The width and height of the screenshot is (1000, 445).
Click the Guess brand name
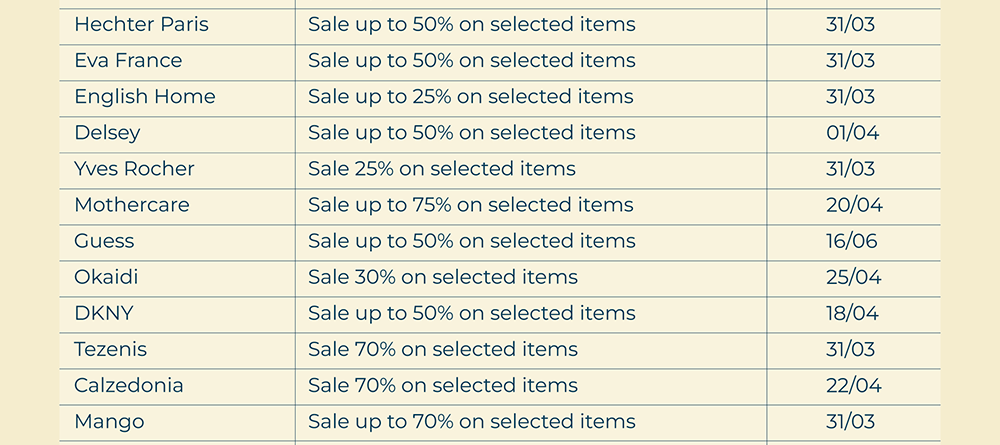[104, 241]
